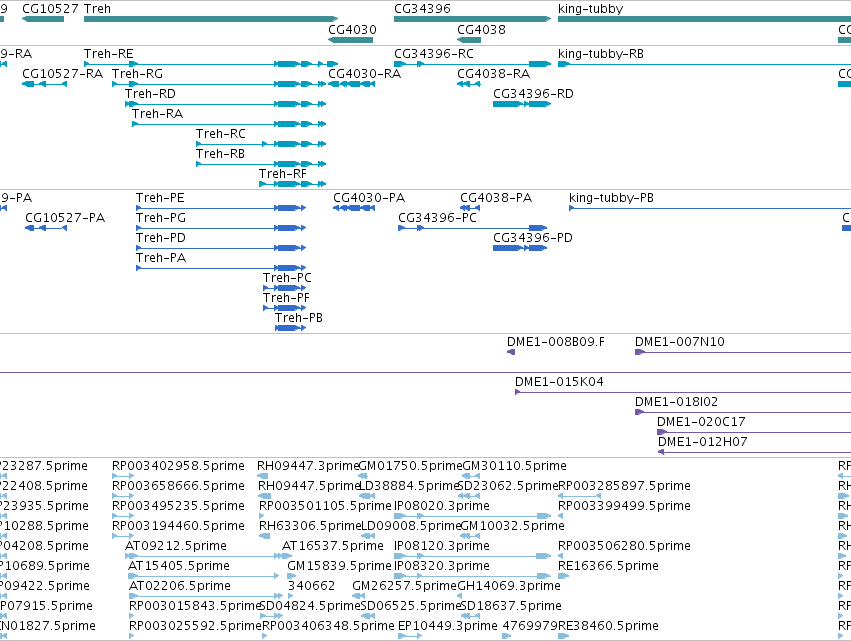The image size is (851, 641).
Task: Click the Treh gene label
Action: 97,9
